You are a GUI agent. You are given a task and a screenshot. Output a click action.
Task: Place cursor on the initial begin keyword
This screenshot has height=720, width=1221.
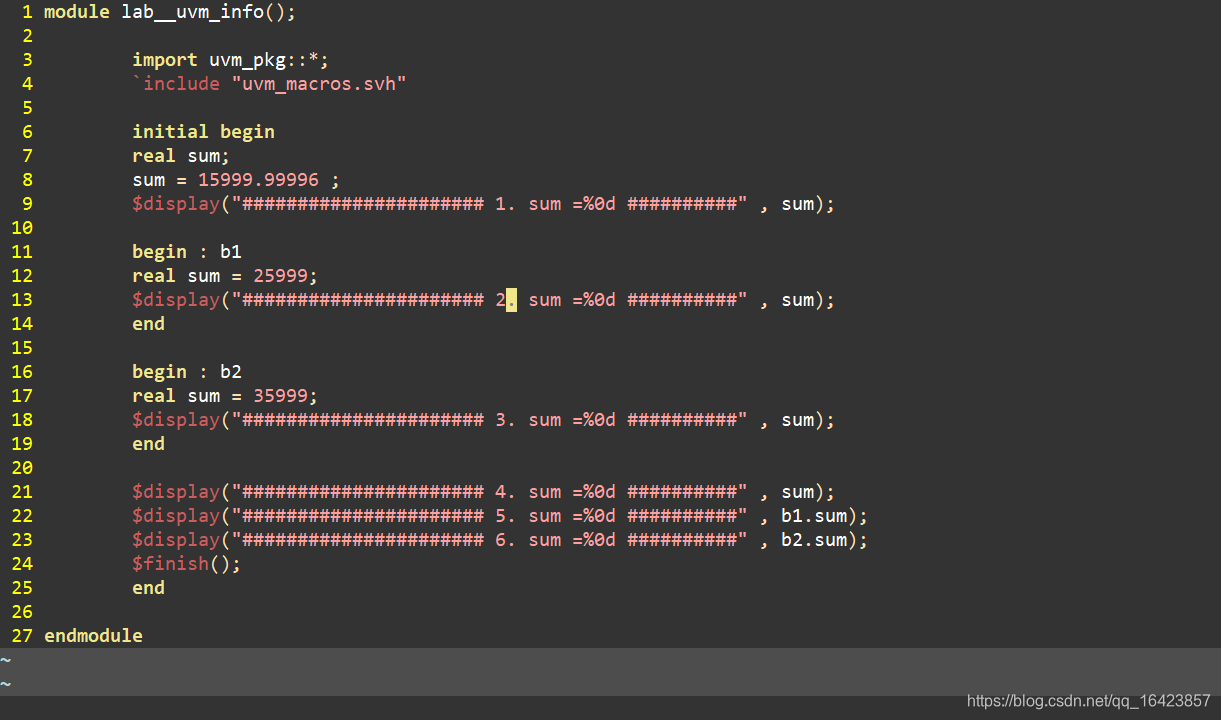203,131
